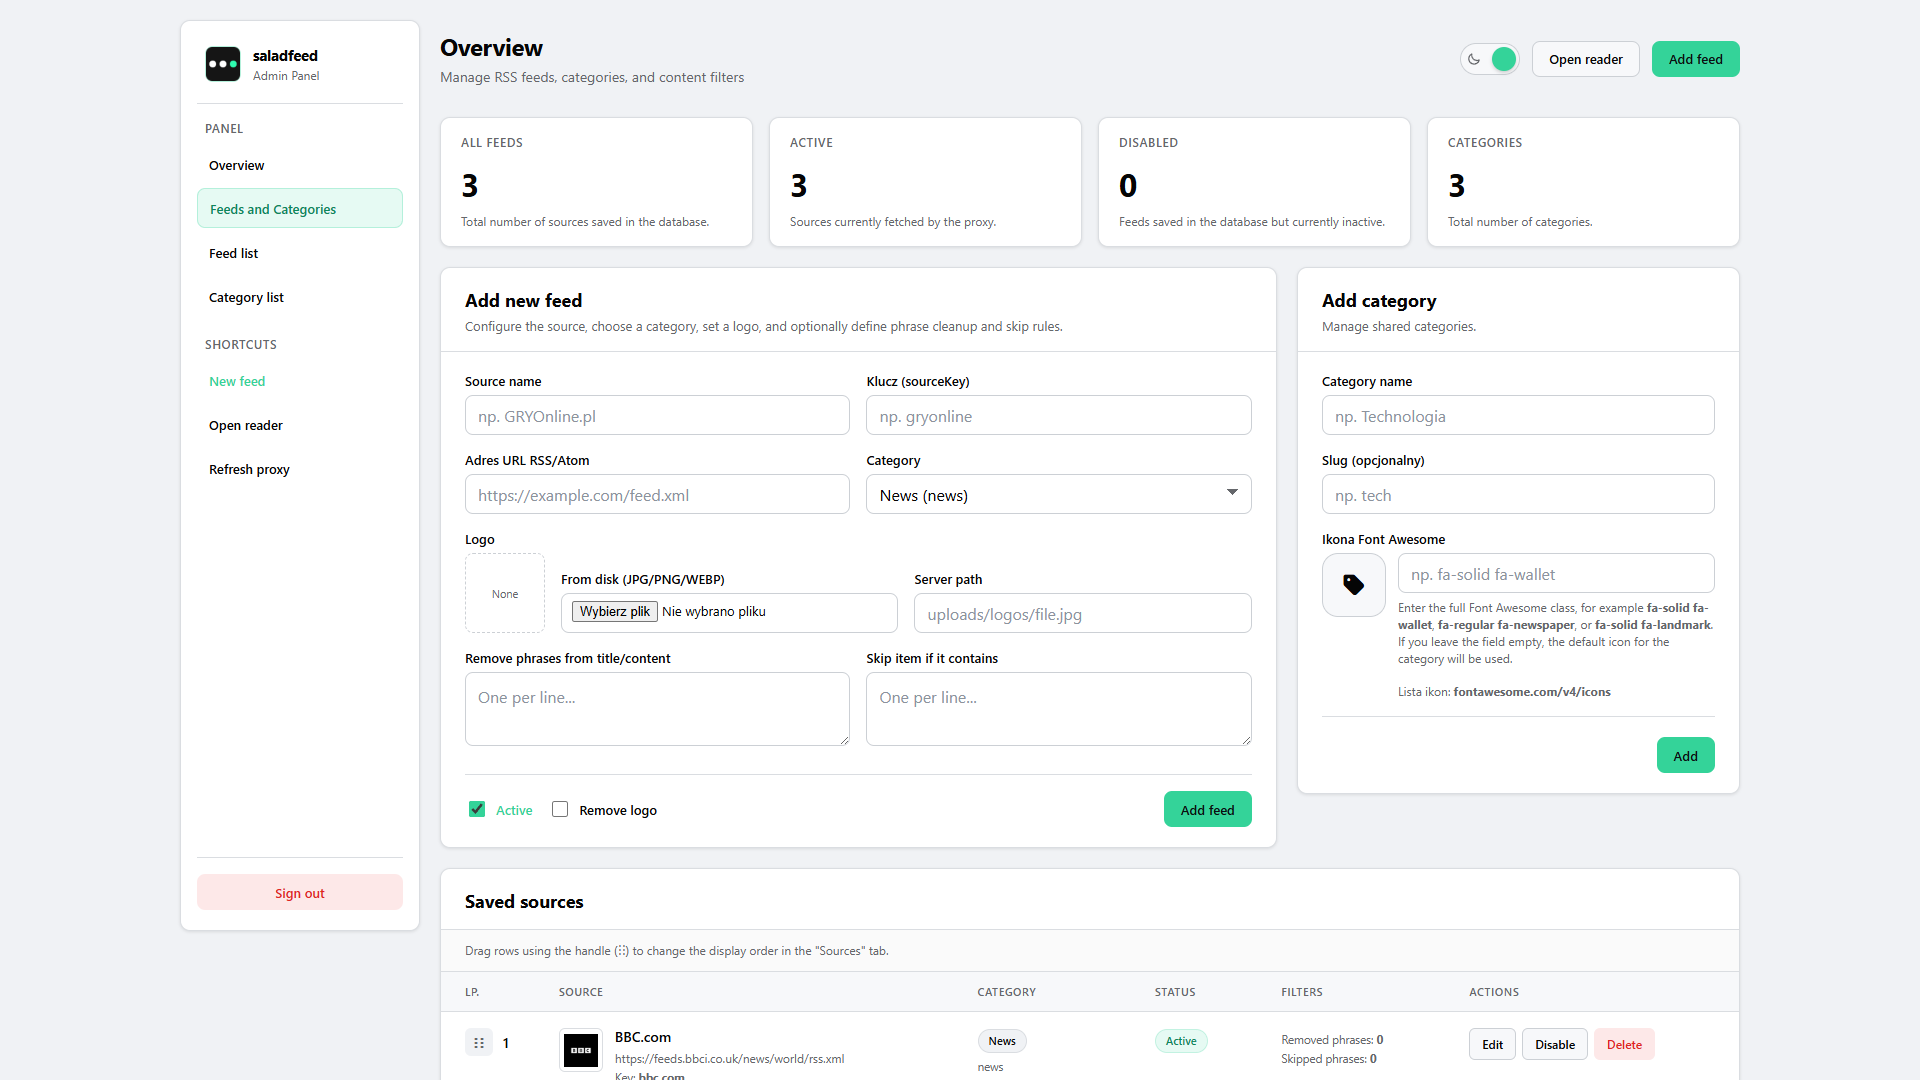The width and height of the screenshot is (1920, 1080).
Task: Click the saladfeed admin panel logo icon
Action: pyautogui.click(x=222, y=64)
